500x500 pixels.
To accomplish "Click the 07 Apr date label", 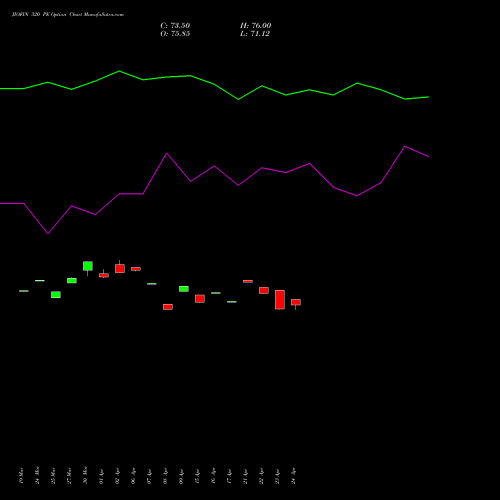I will click(x=149, y=477).
